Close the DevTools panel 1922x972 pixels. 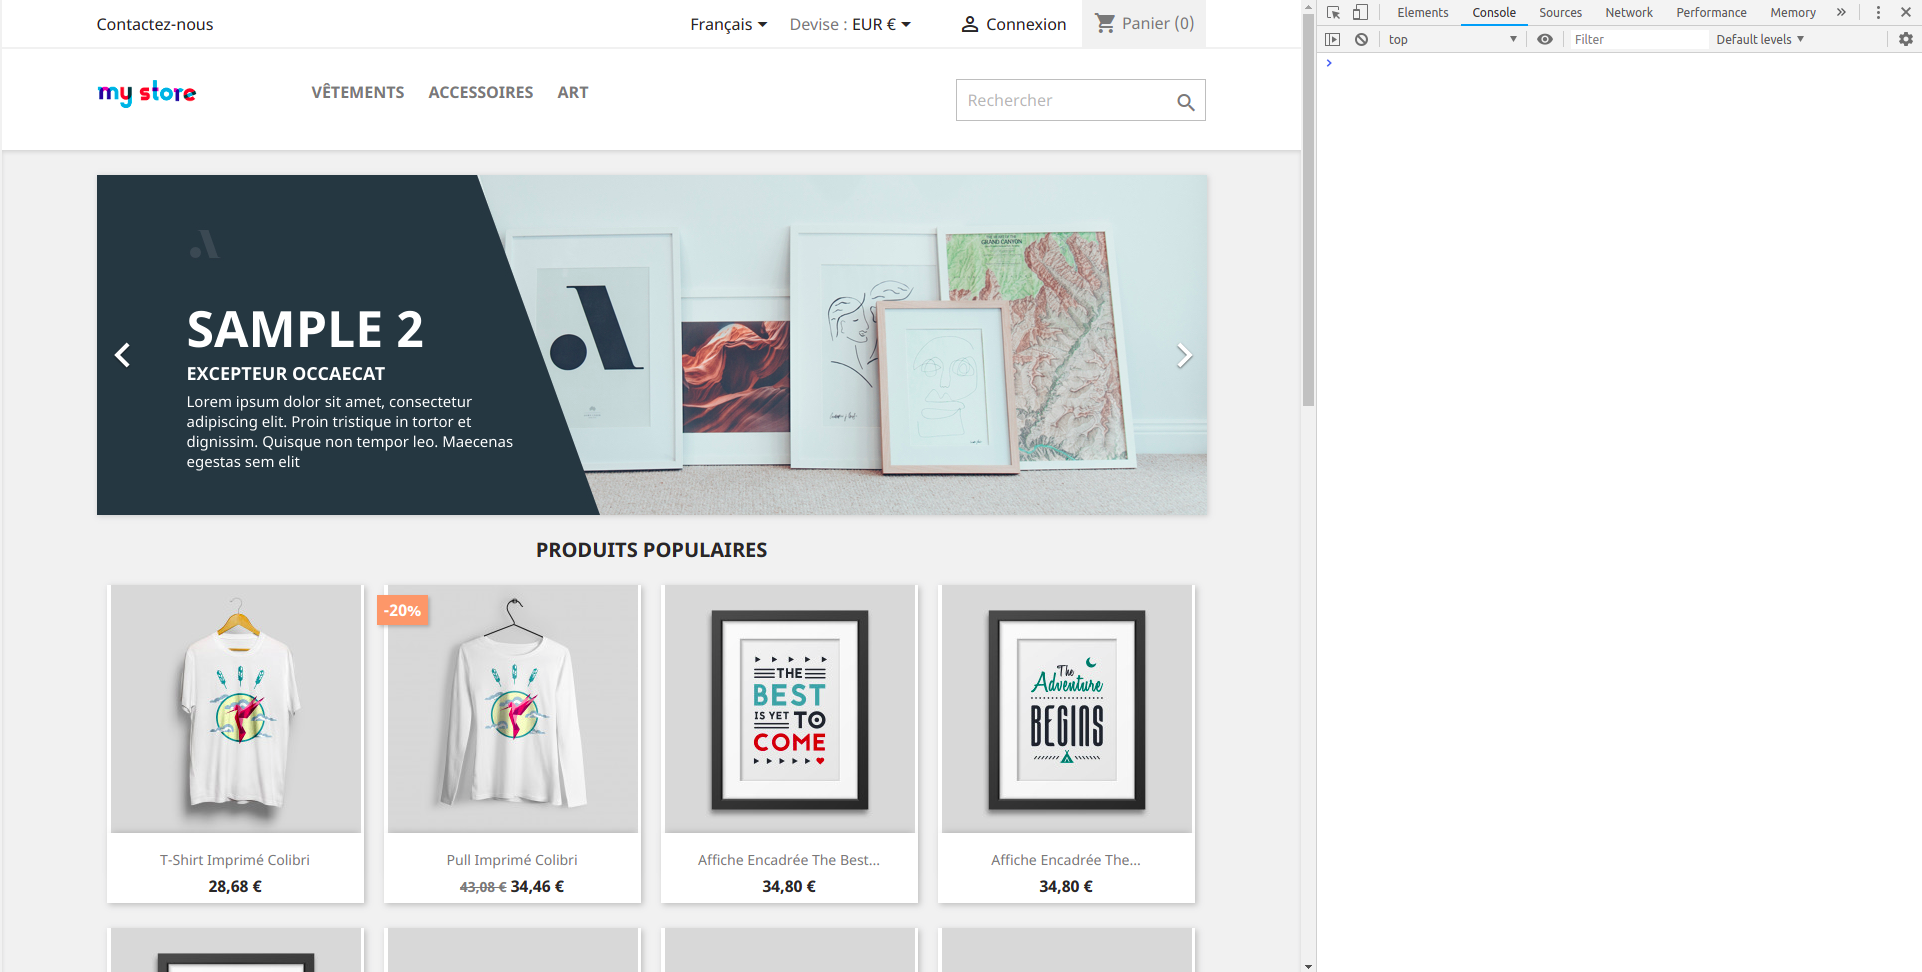pos(1906,13)
